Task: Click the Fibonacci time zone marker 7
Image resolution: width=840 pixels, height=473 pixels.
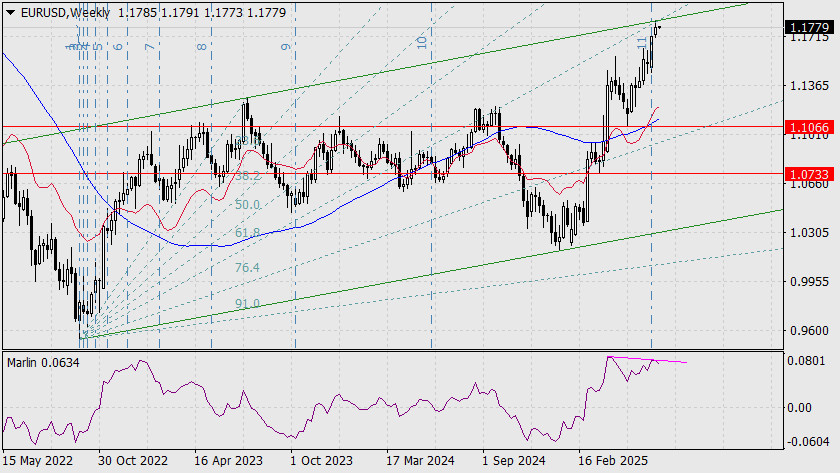Action: pyautogui.click(x=149, y=47)
